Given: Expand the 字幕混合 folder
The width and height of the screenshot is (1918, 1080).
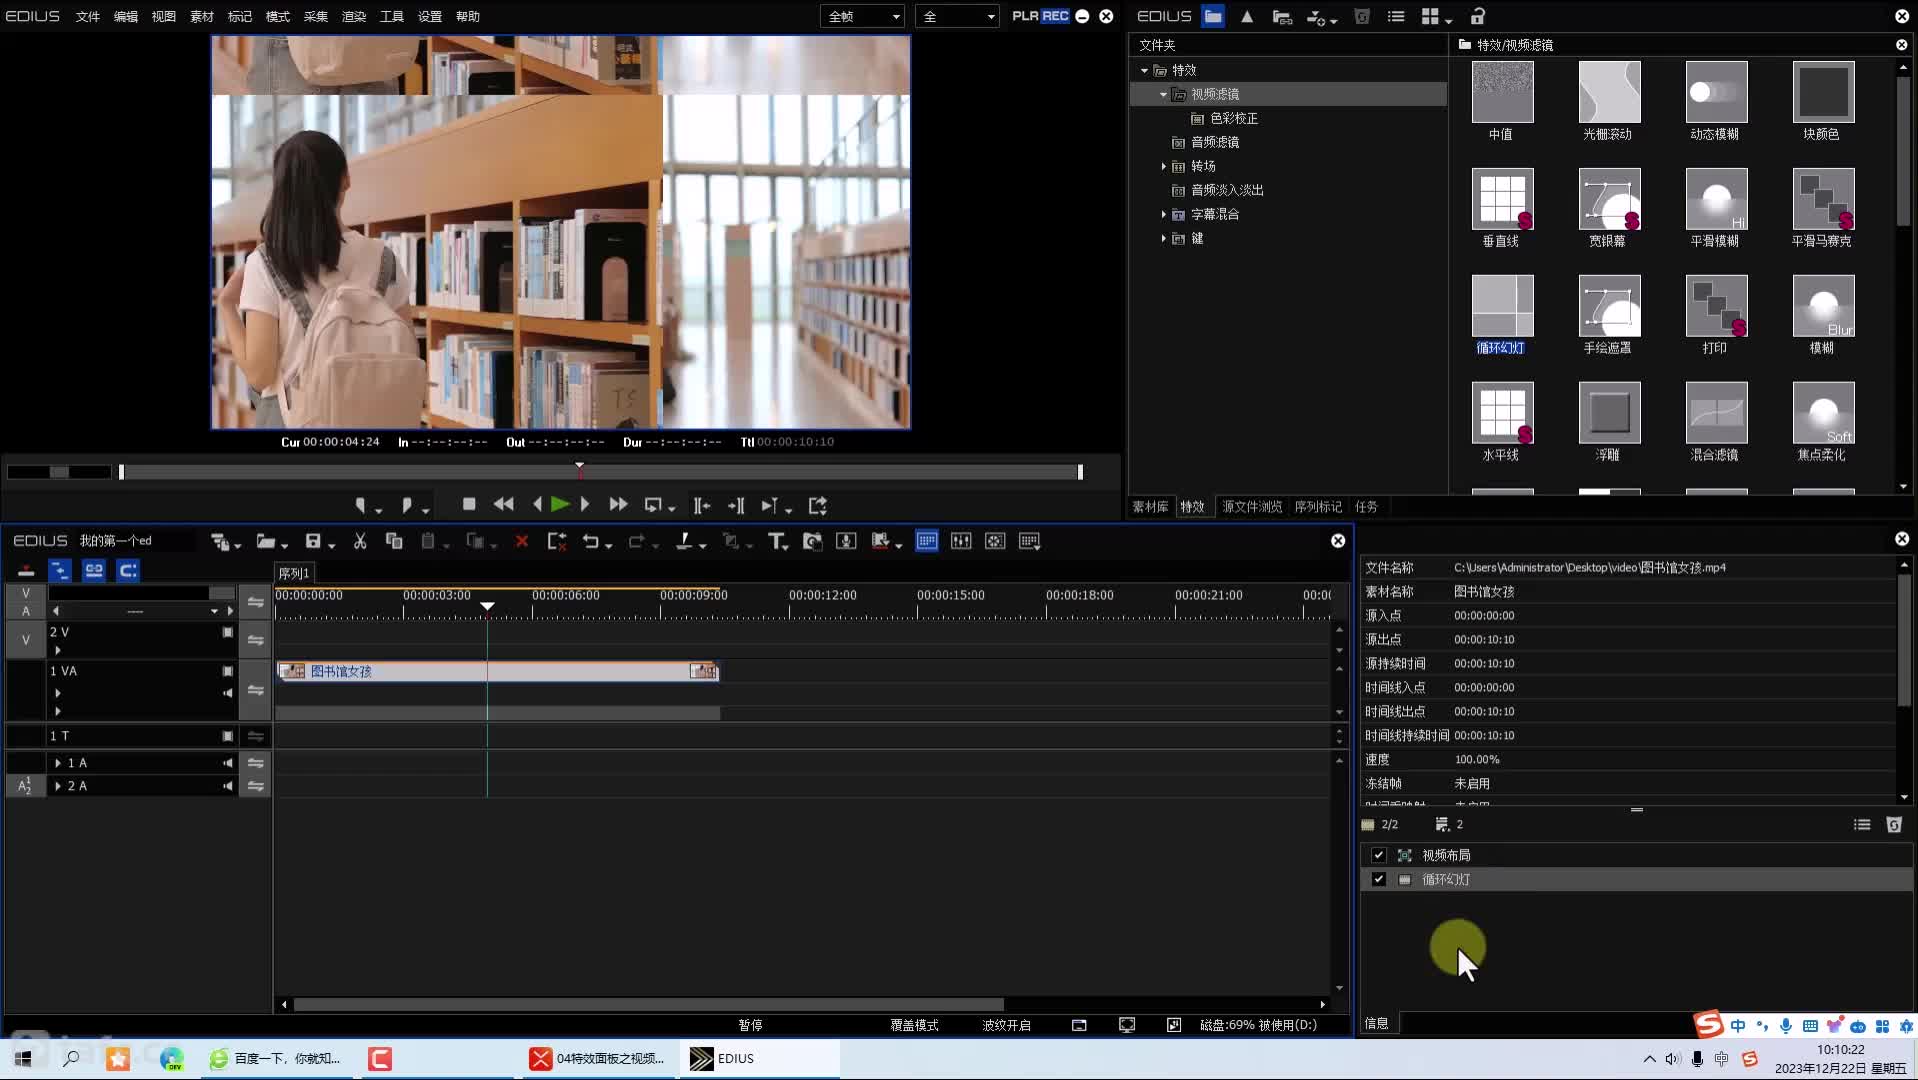Looking at the screenshot, I should coord(1163,214).
